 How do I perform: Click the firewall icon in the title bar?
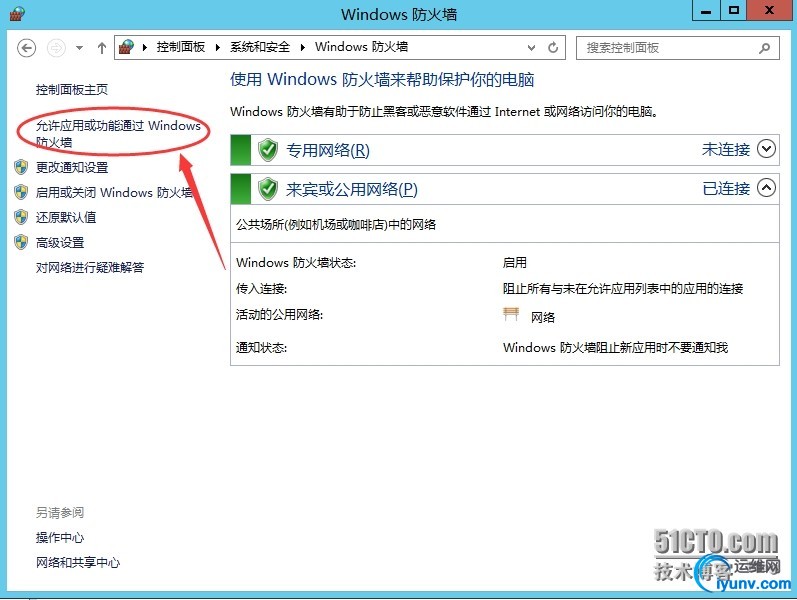[x=17, y=14]
